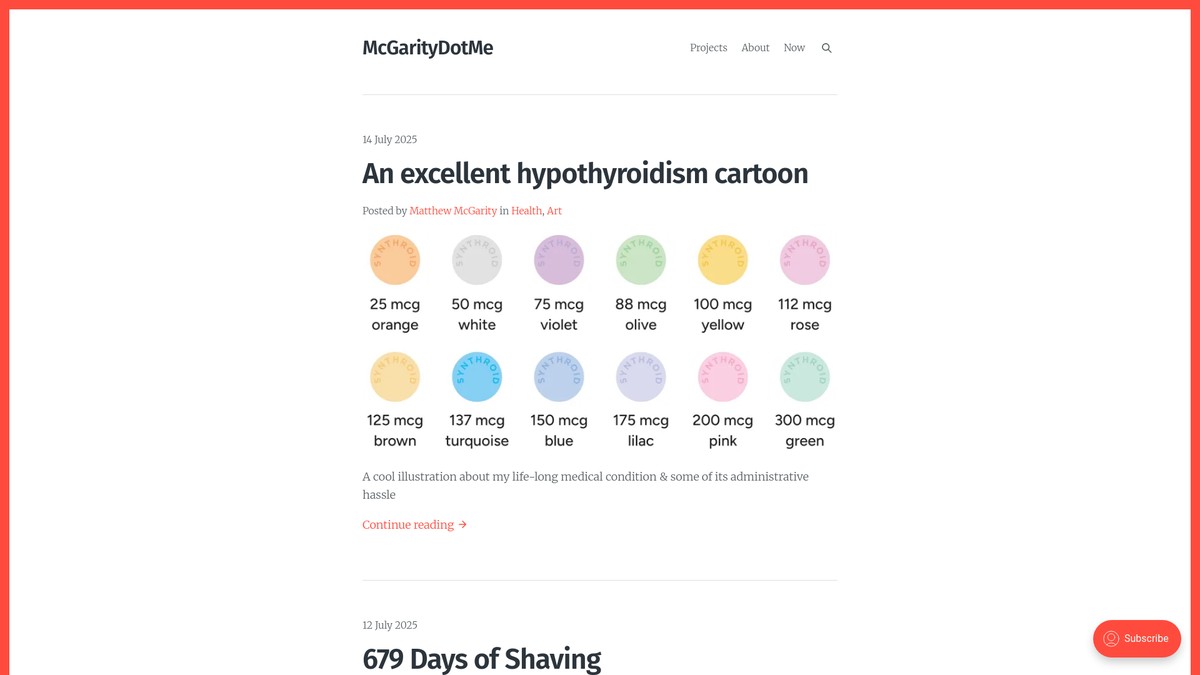1200x675 pixels.
Task: Click the Synthroid pills illustration image
Action: (600, 341)
